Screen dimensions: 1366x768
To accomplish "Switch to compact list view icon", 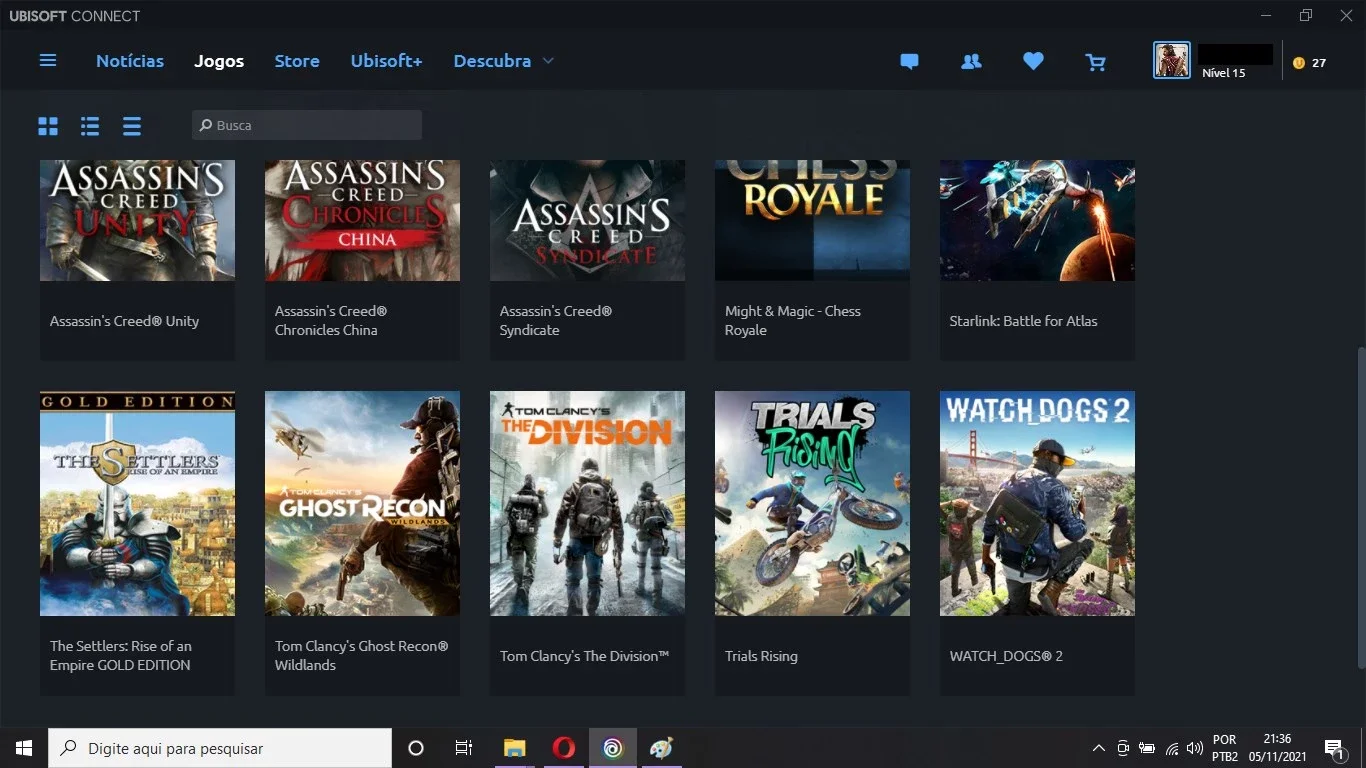I will [132, 126].
